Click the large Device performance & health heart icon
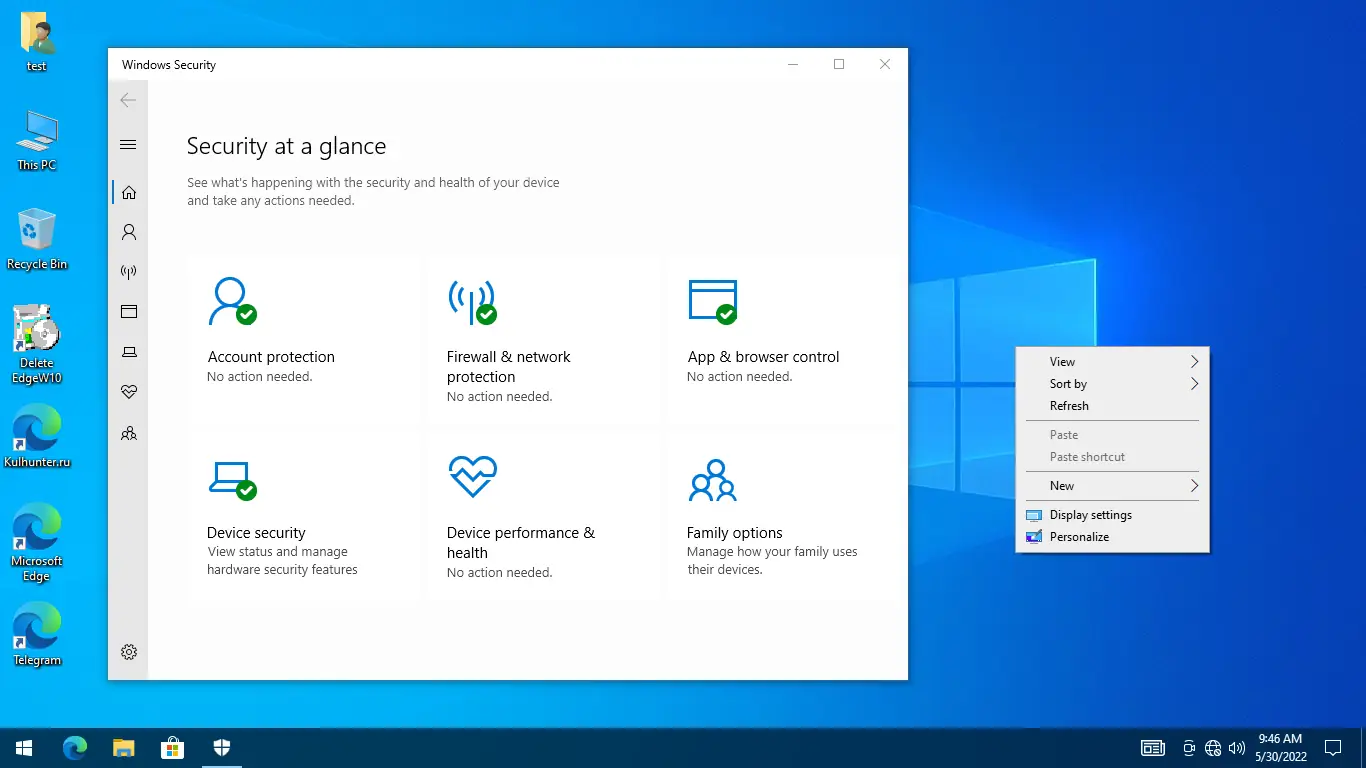1366x768 pixels. (x=472, y=477)
